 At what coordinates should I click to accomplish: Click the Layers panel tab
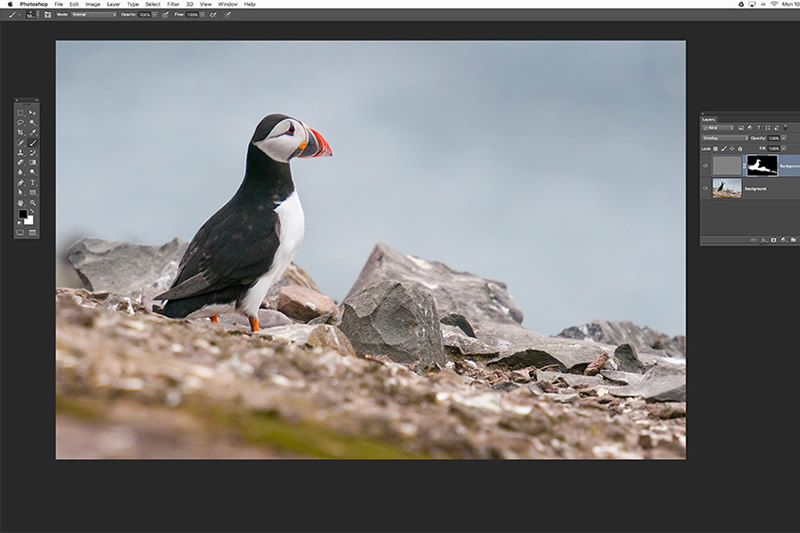(709, 119)
